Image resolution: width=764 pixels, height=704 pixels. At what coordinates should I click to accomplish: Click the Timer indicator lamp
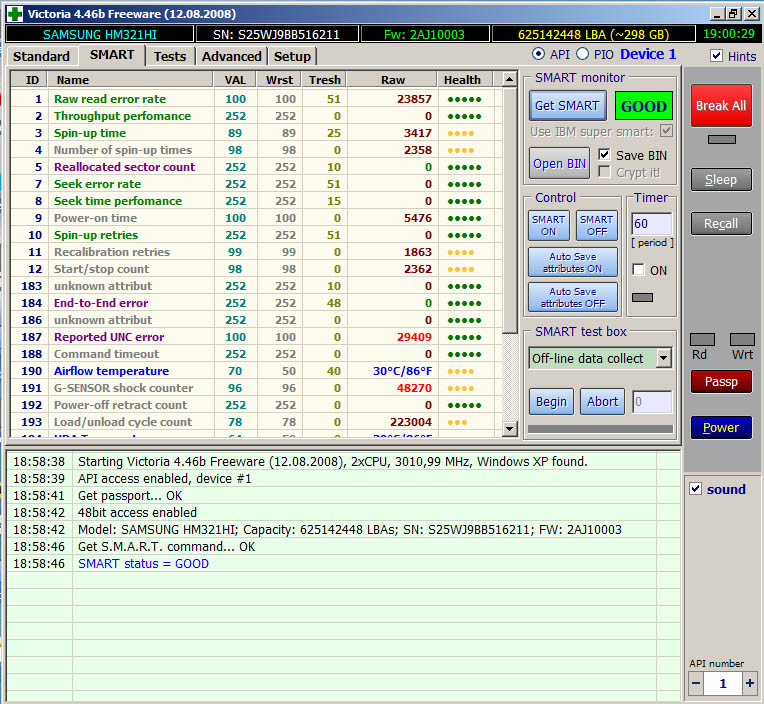click(x=642, y=297)
